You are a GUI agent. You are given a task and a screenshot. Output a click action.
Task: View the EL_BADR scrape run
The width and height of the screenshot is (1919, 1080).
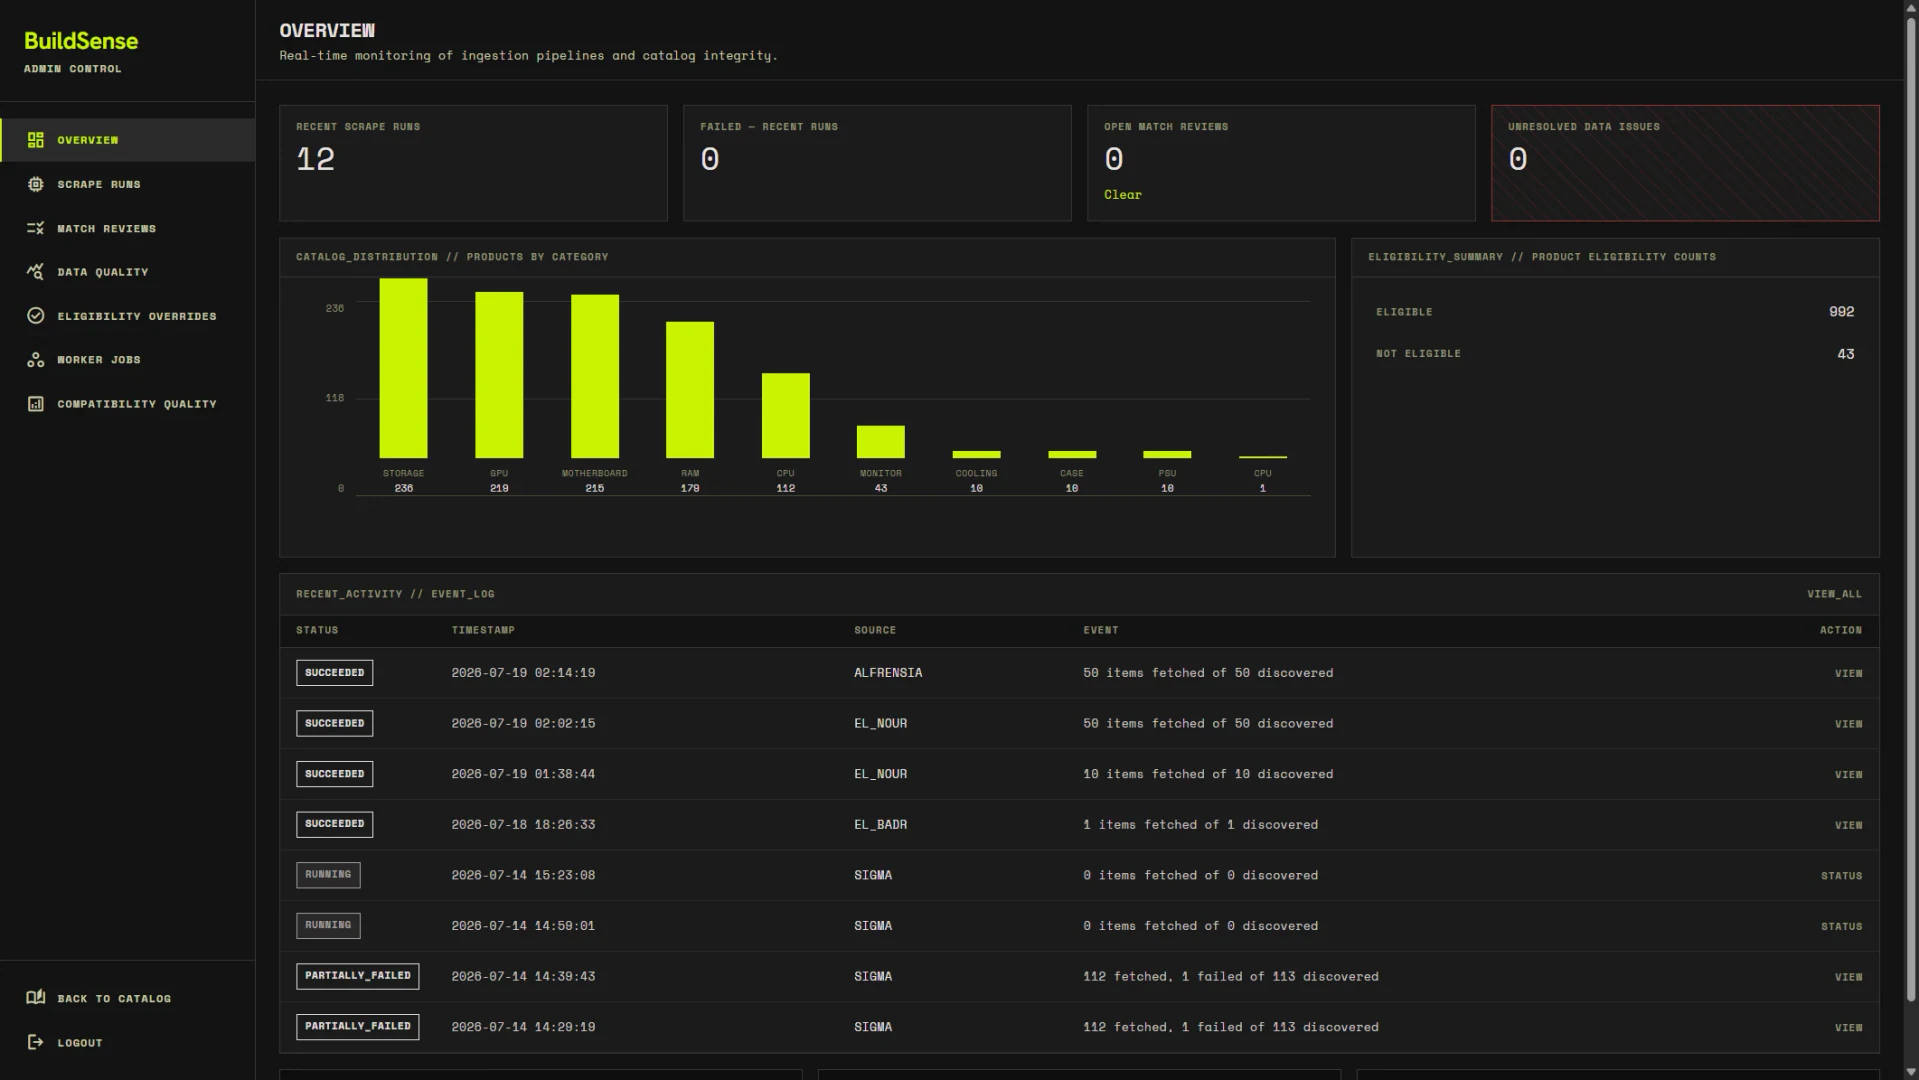pos(1848,825)
